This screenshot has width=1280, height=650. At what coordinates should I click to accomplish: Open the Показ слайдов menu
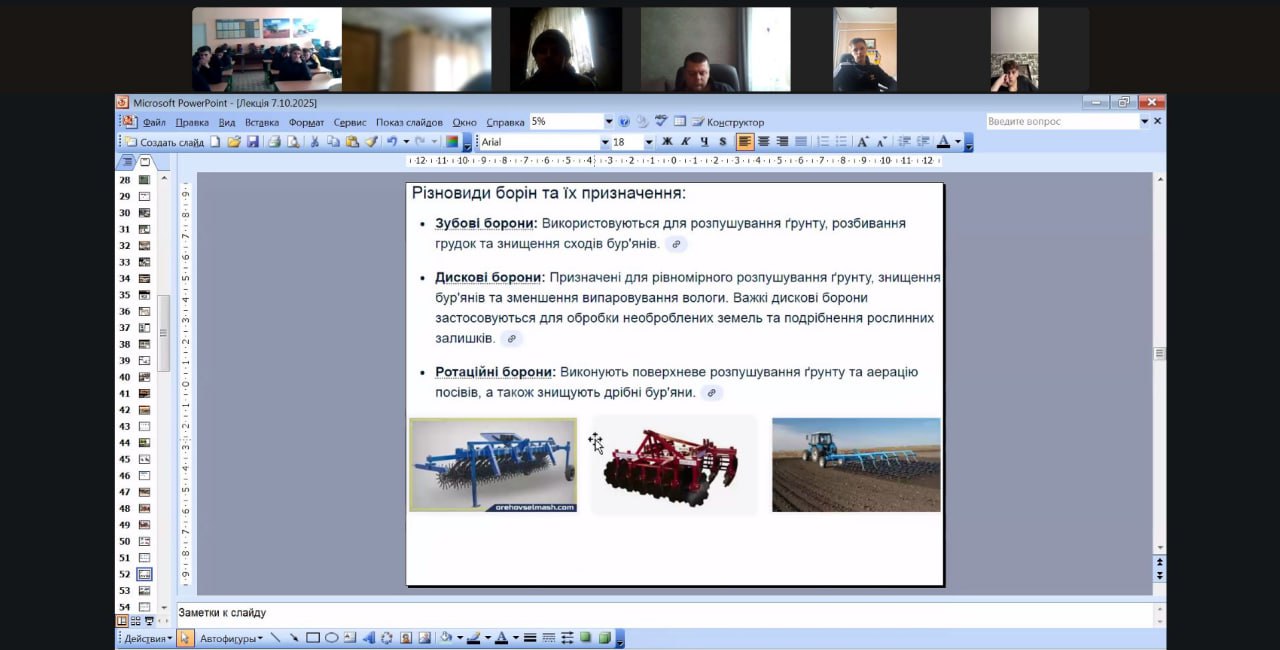coord(409,122)
